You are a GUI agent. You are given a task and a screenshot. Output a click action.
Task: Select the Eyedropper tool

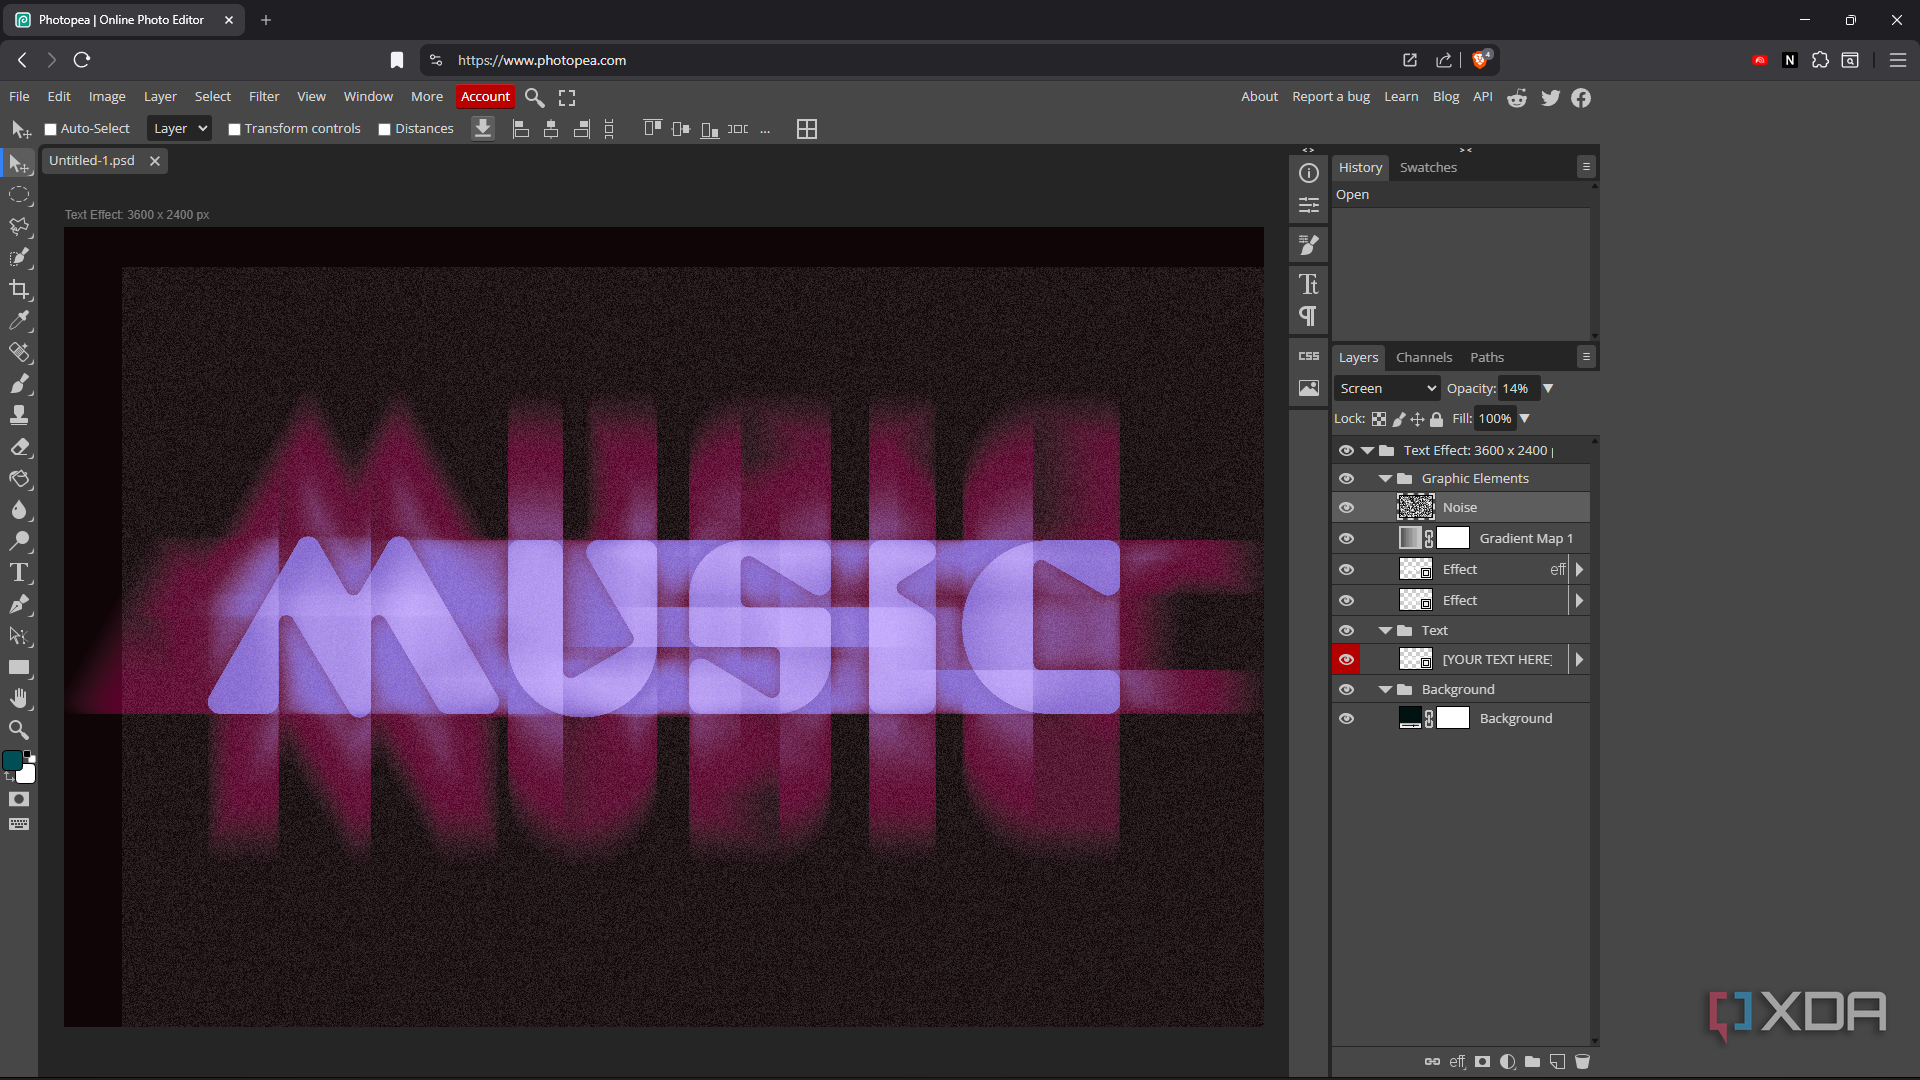pos(19,321)
